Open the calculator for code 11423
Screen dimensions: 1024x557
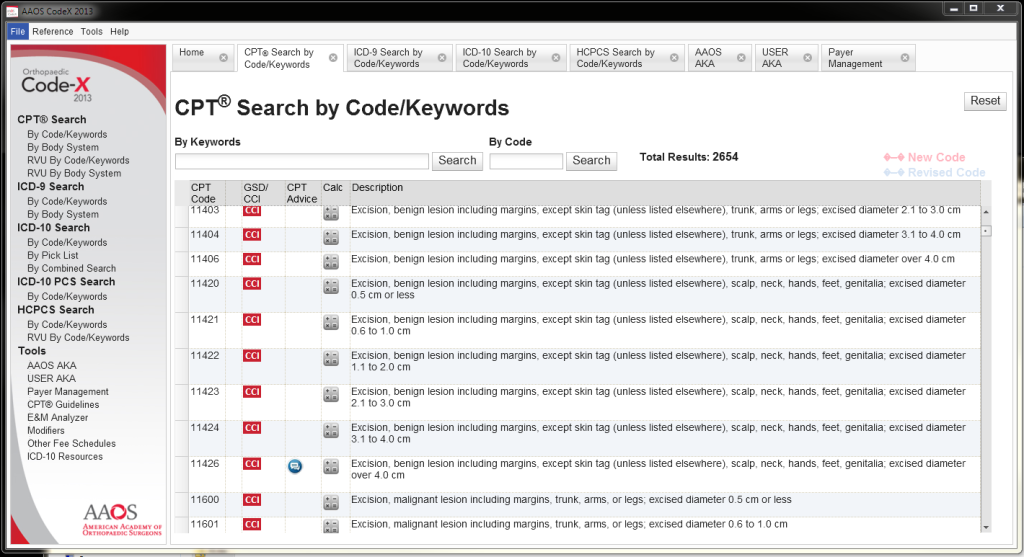(x=331, y=394)
